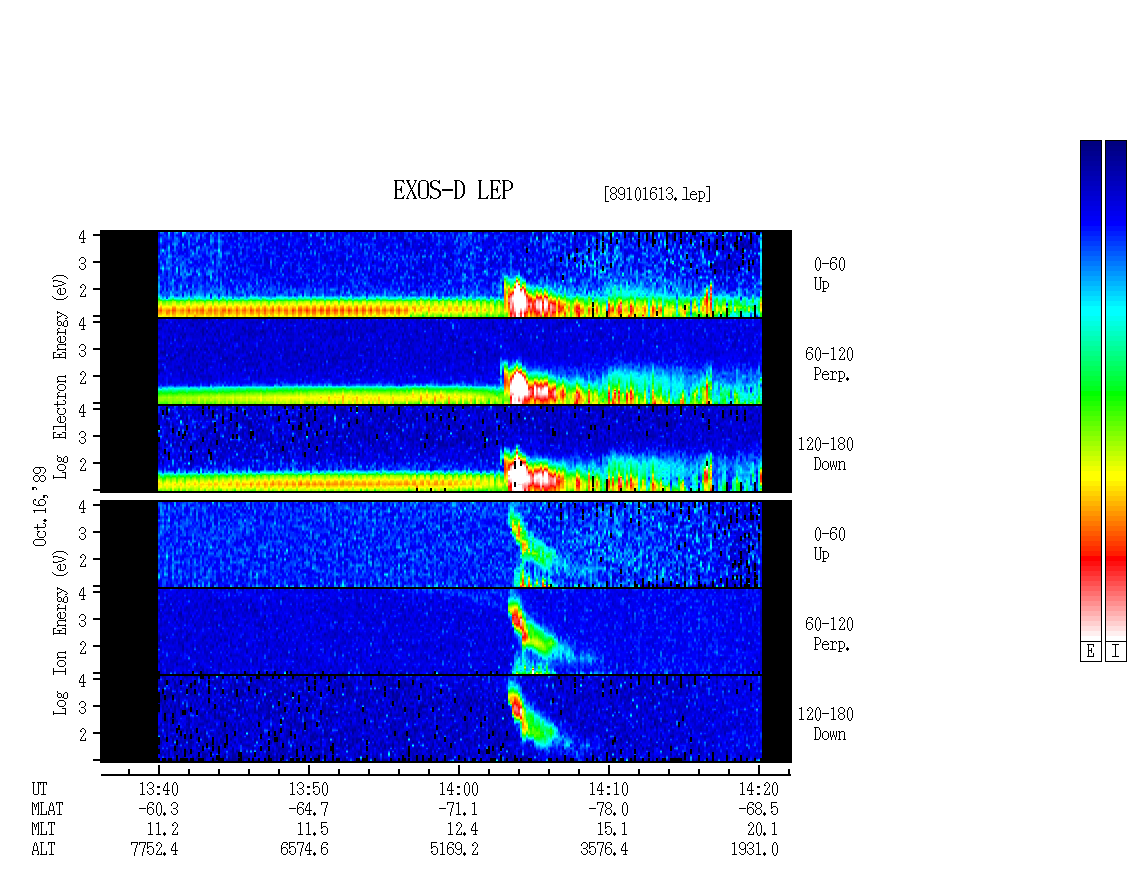Click the MLAT value -78.0
1130x875 pixels.
click(x=608, y=809)
